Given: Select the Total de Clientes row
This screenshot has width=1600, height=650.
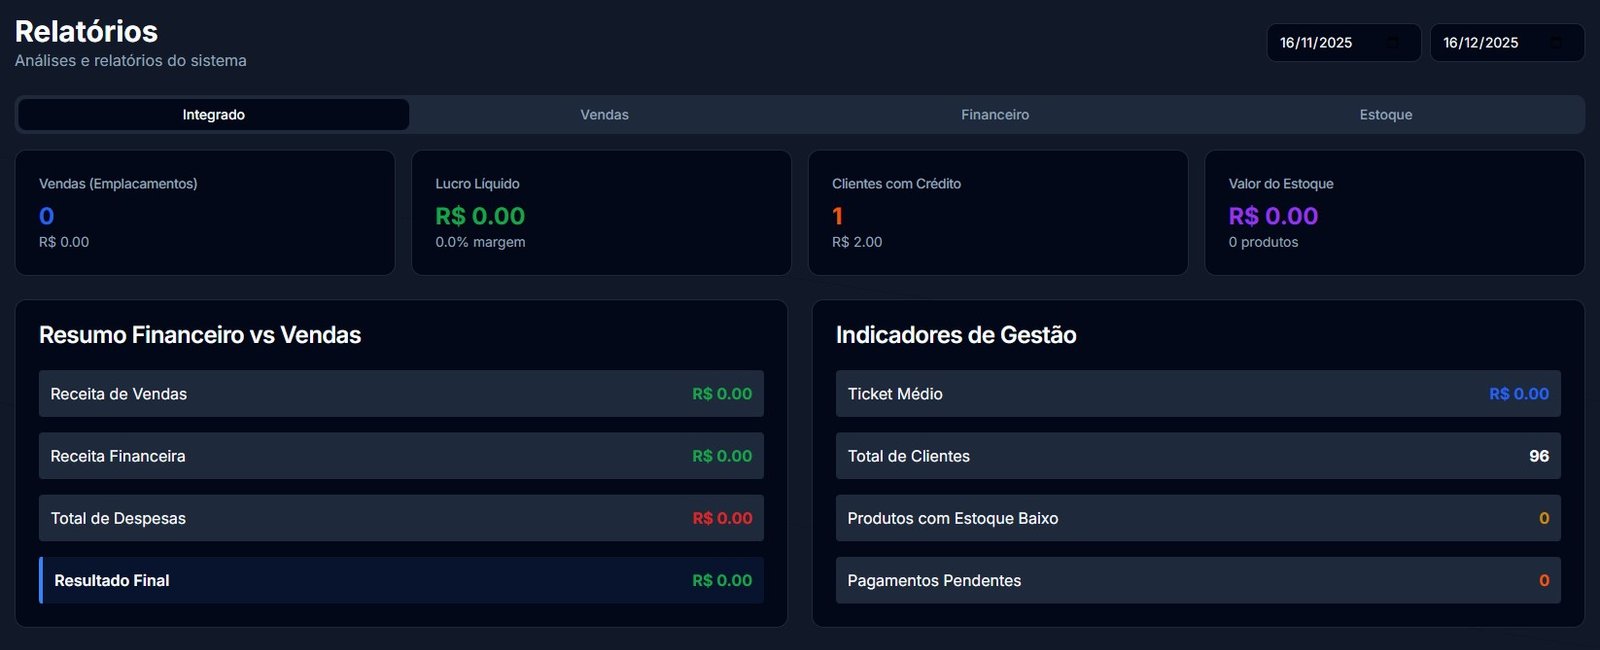Looking at the screenshot, I should click(1198, 456).
